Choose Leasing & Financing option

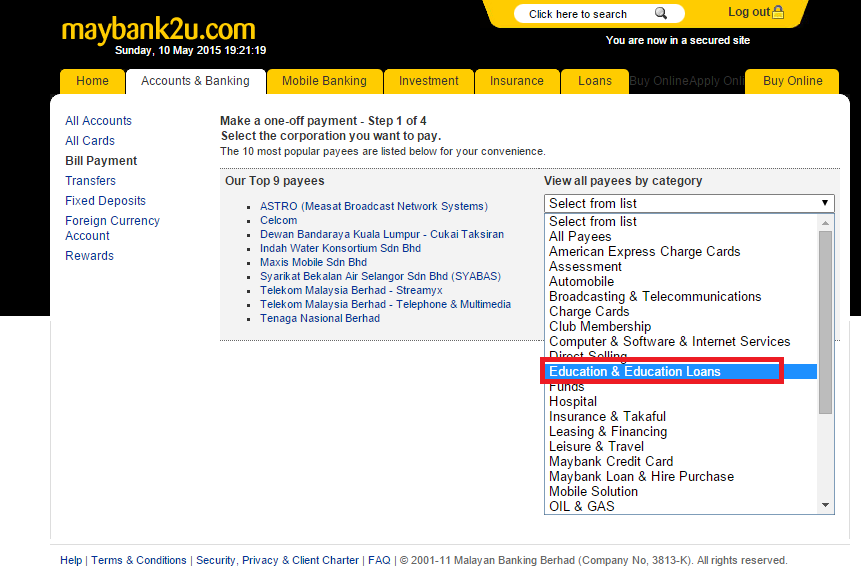[608, 432]
